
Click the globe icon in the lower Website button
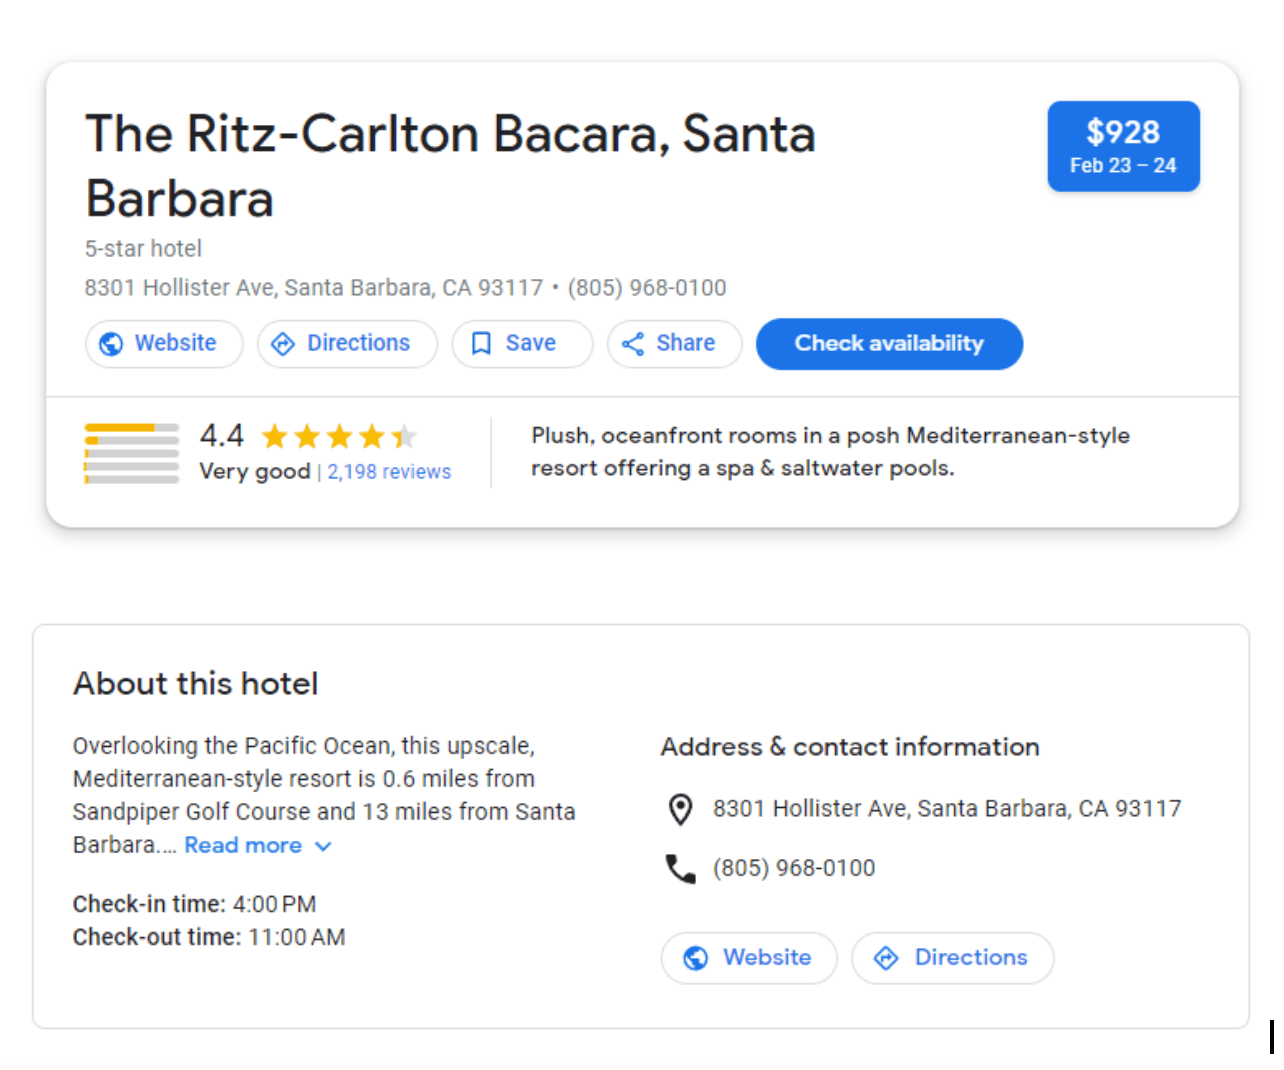coord(697,958)
